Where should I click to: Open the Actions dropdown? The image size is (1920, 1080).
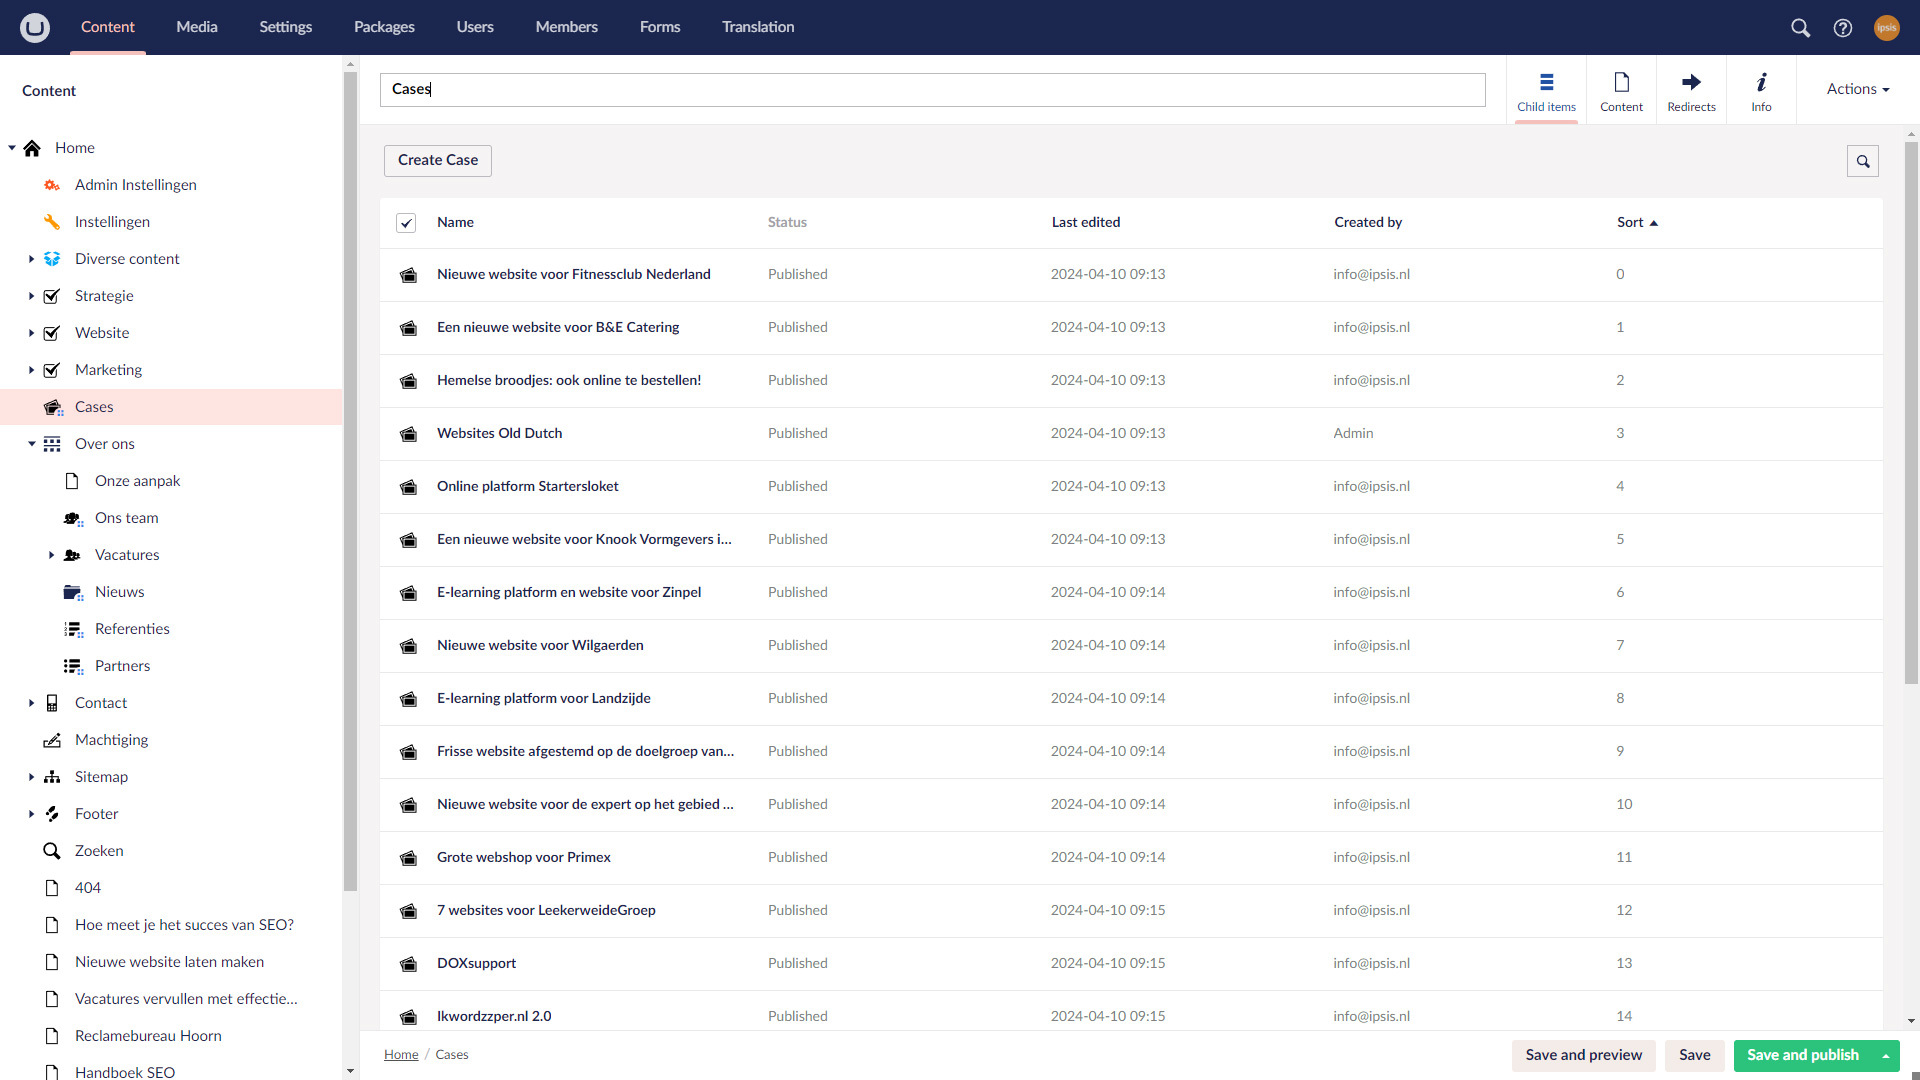pos(1857,89)
